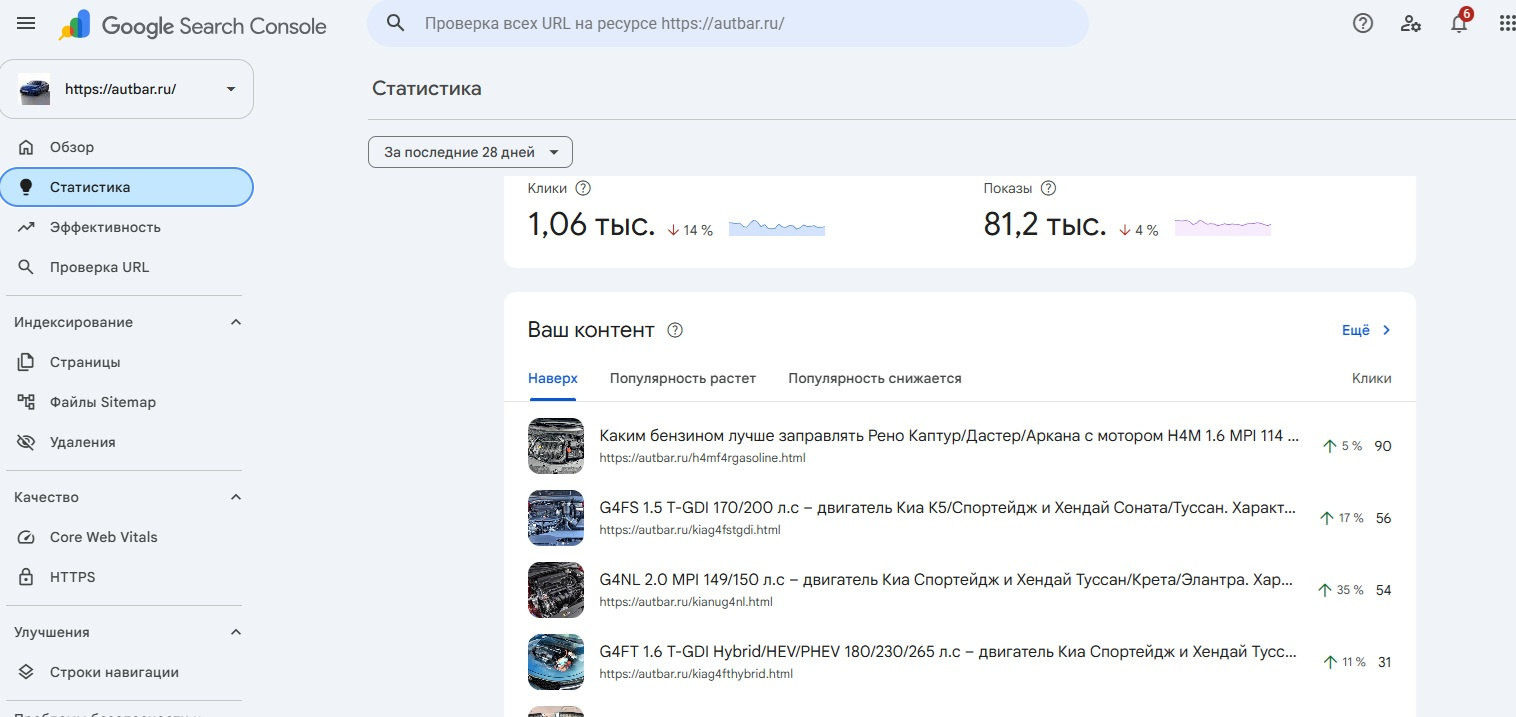Click the G4NL engine thumbnail

[556, 590]
